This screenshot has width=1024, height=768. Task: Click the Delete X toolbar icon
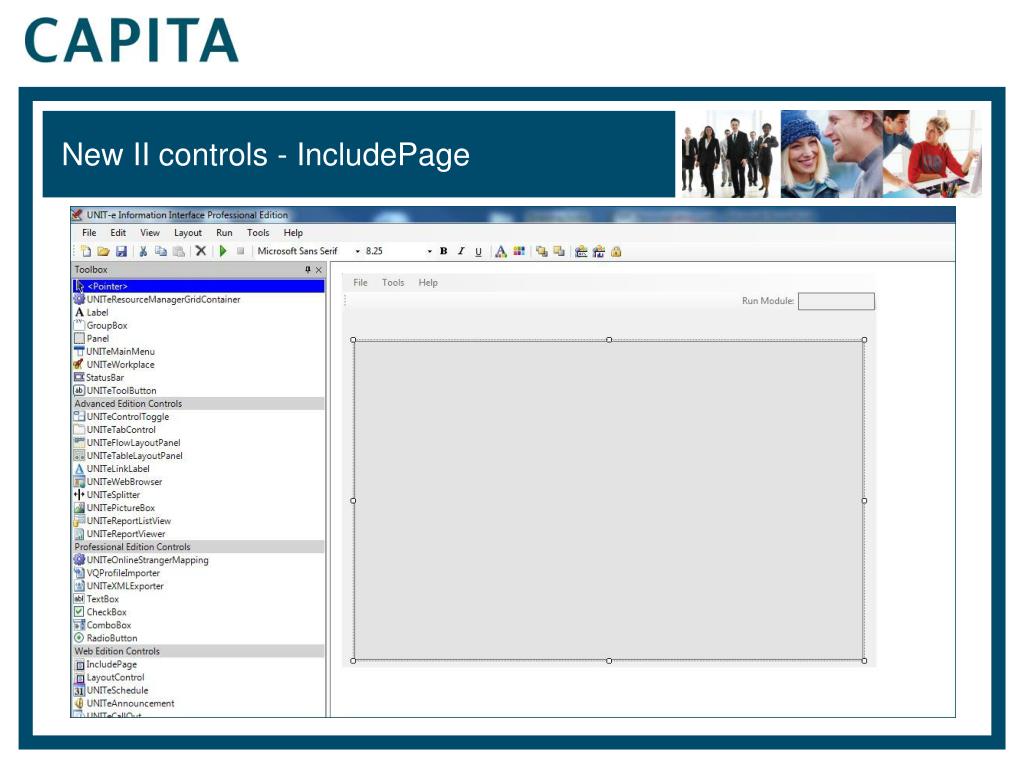tap(200, 251)
